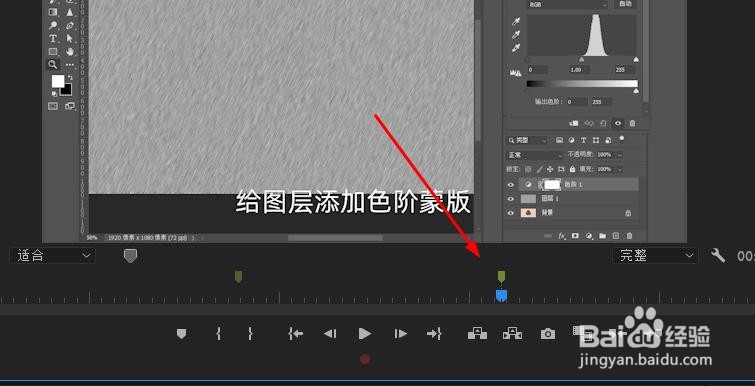Open the 适合 zoom level dropdown
The image size is (755, 386).
(52, 256)
